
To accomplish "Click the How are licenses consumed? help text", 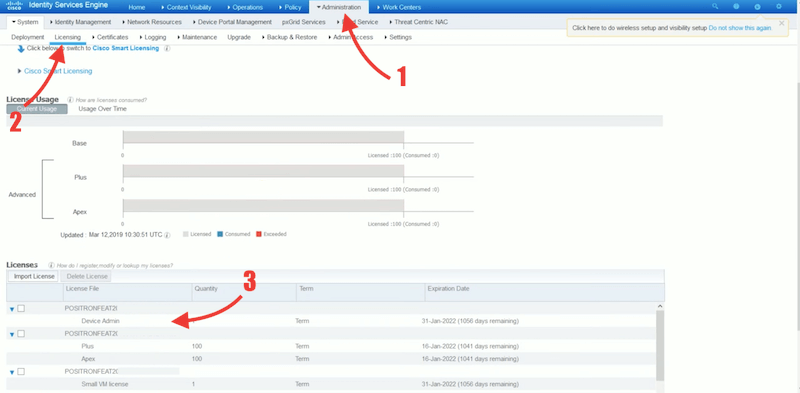I will click(111, 100).
